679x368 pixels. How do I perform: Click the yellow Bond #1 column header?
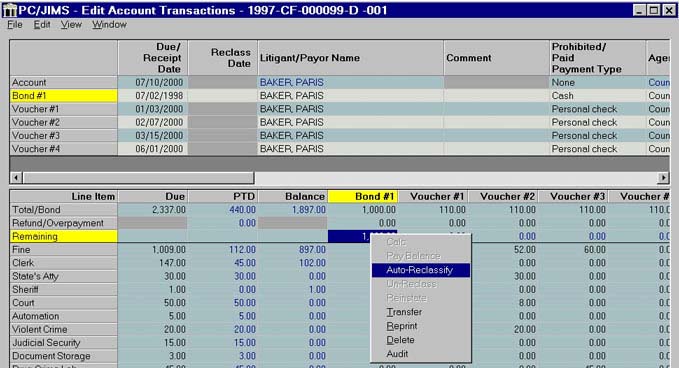tap(363, 197)
